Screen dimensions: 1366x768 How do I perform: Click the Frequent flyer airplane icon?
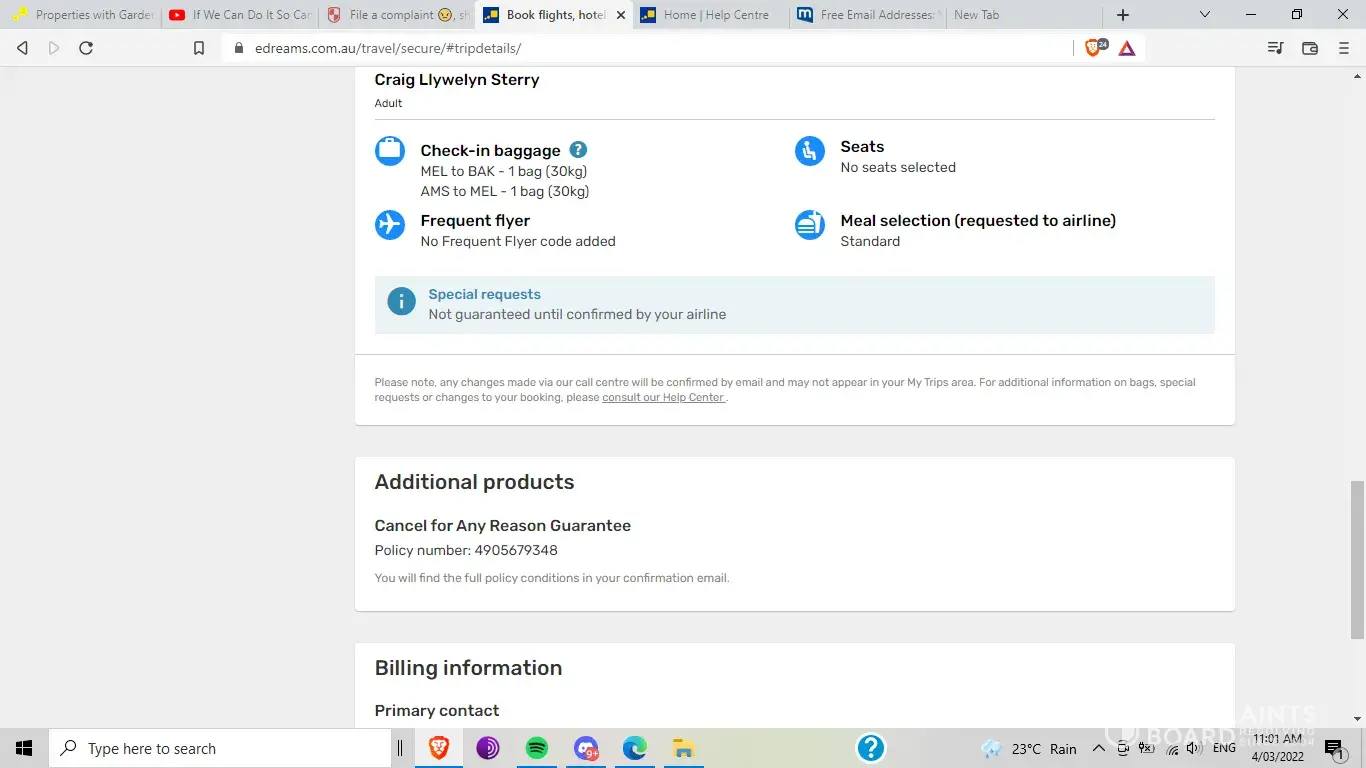pos(389,225)
